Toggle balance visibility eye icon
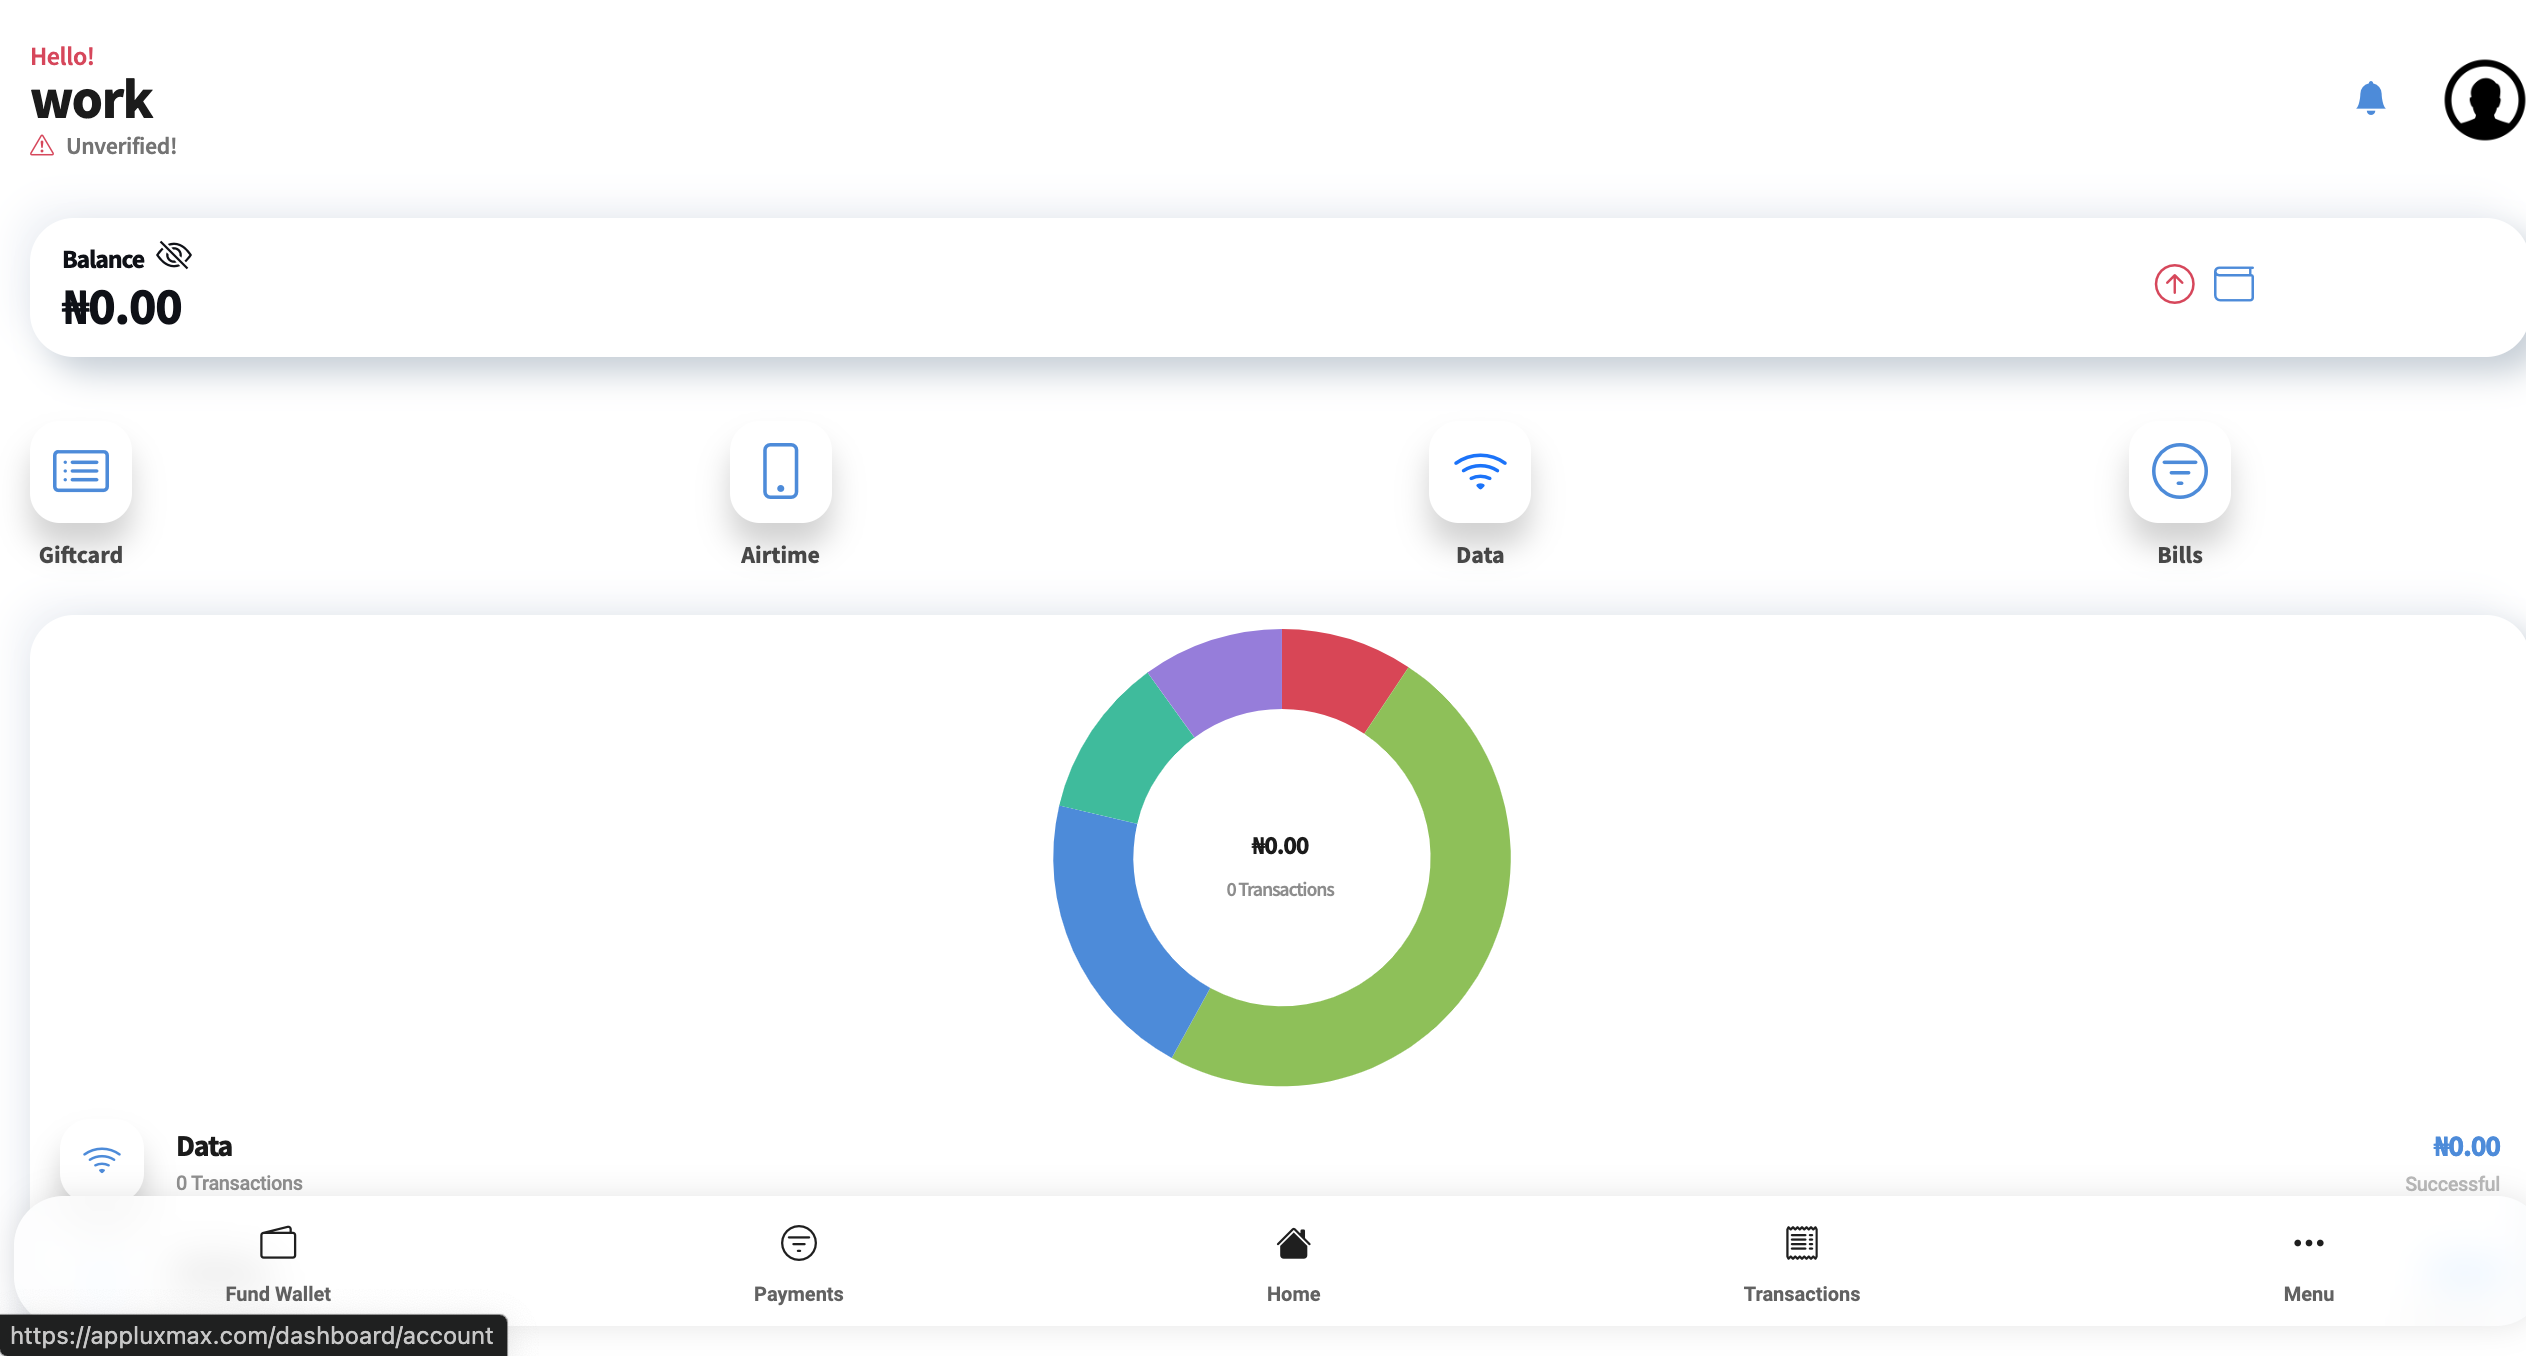The width and height of the screenshot is (2526, 1356). (x=174, y=256)
